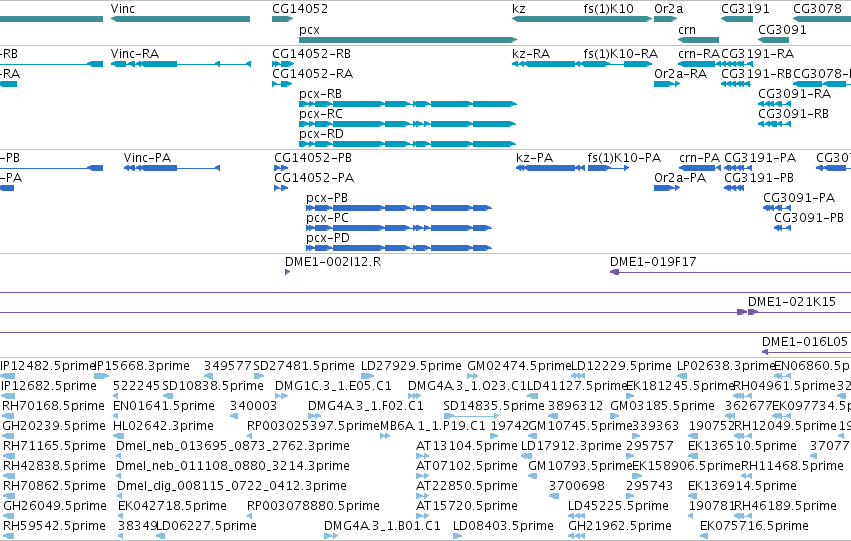Select the CG3091-RA transcript label
Viewport: 851px width, 541px height.
[x=795, y=93]
